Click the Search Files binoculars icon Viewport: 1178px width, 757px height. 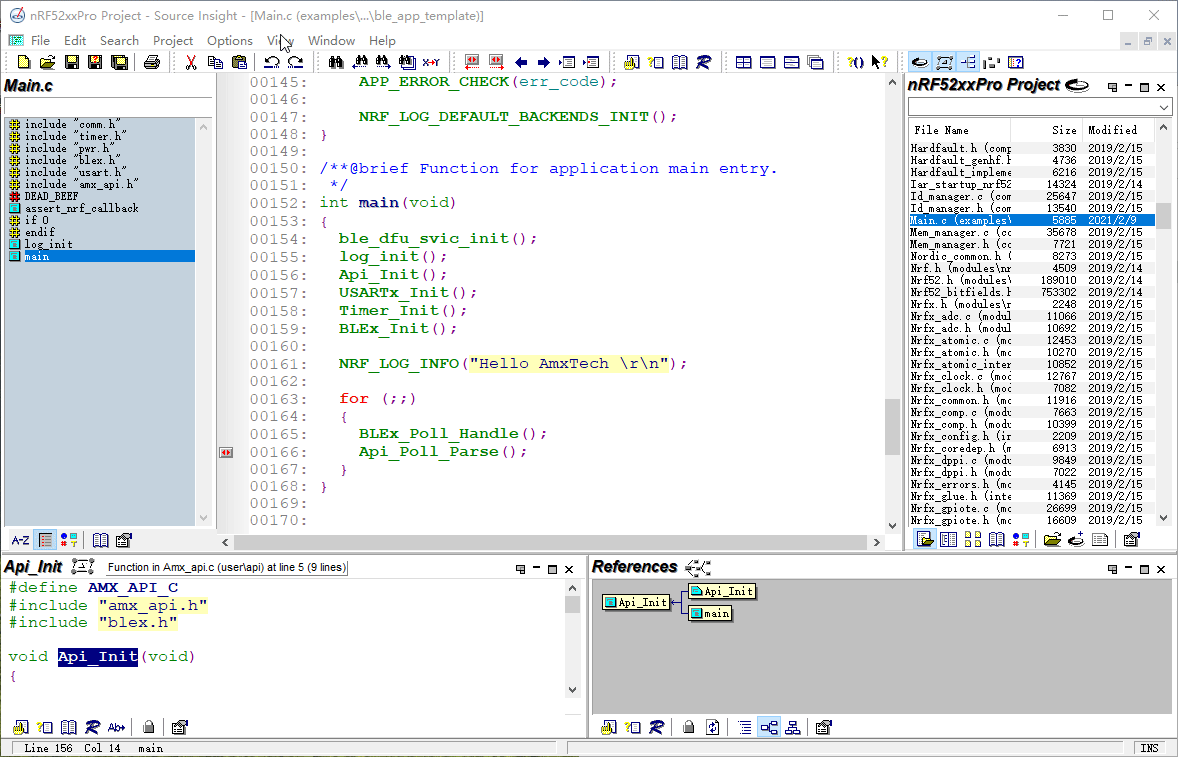[x=407, y=62]
